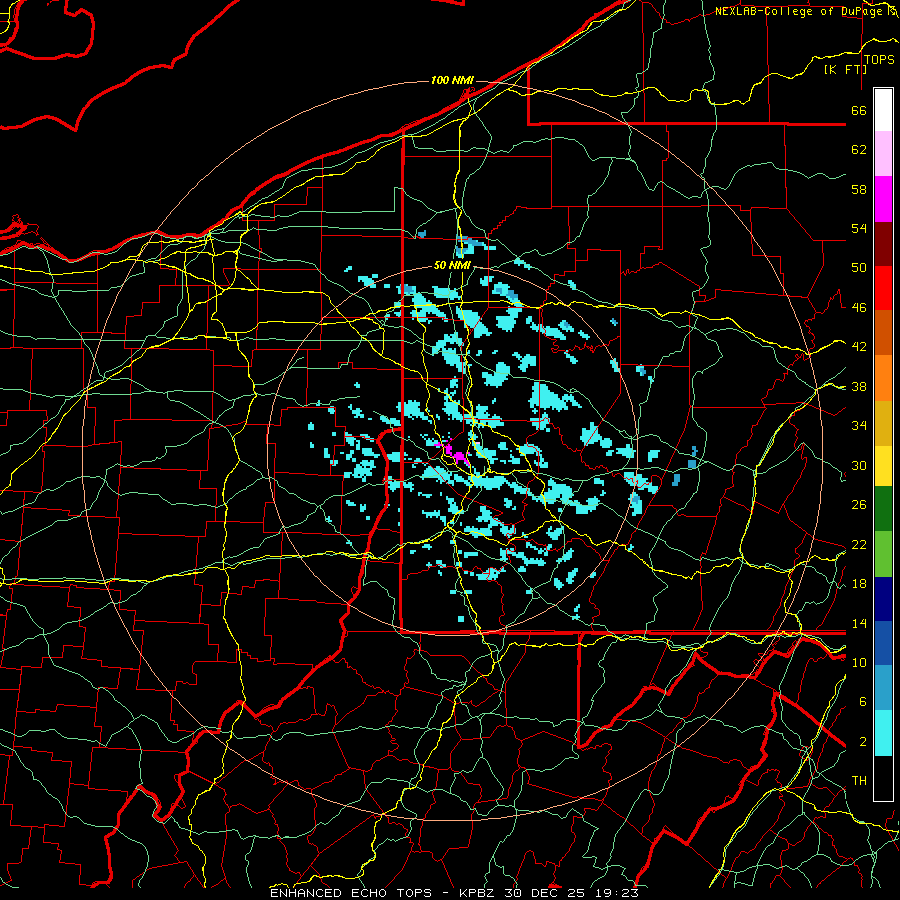Click the 'TH' threshold label in the legend
The height and width of the screenshot is (900, 900).
pyautogui.click(x=859, y=781)
